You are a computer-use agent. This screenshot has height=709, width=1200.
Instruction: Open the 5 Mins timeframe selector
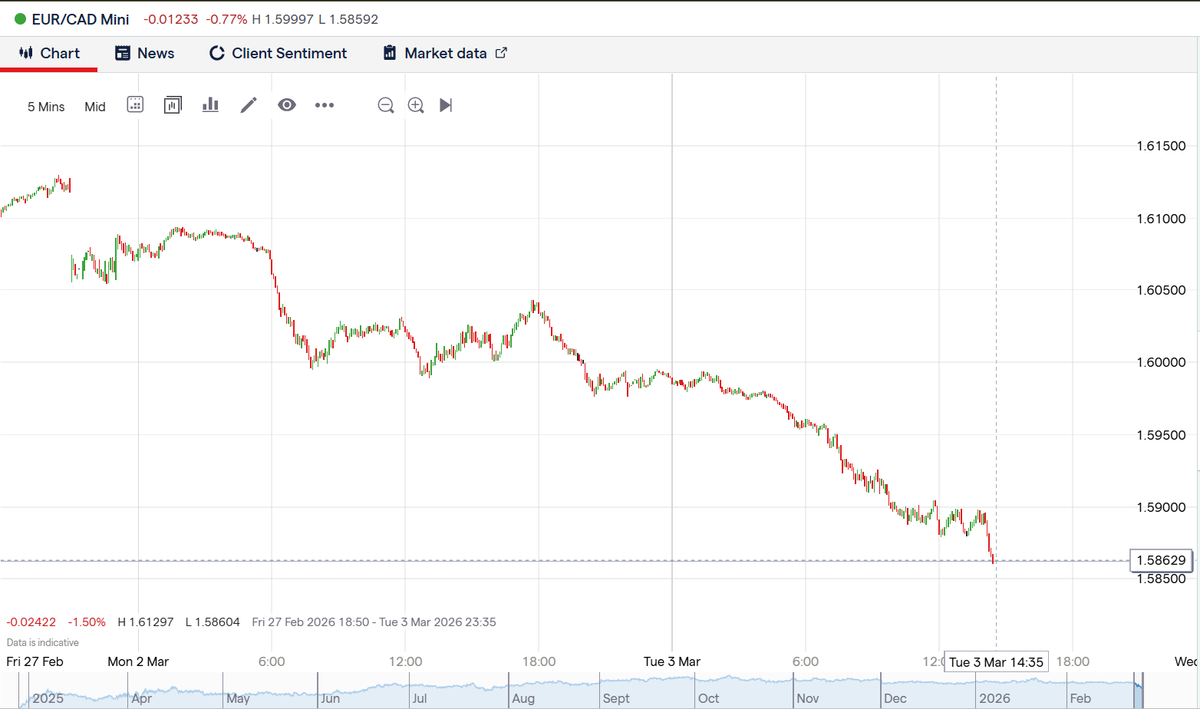tap(45, 106)
